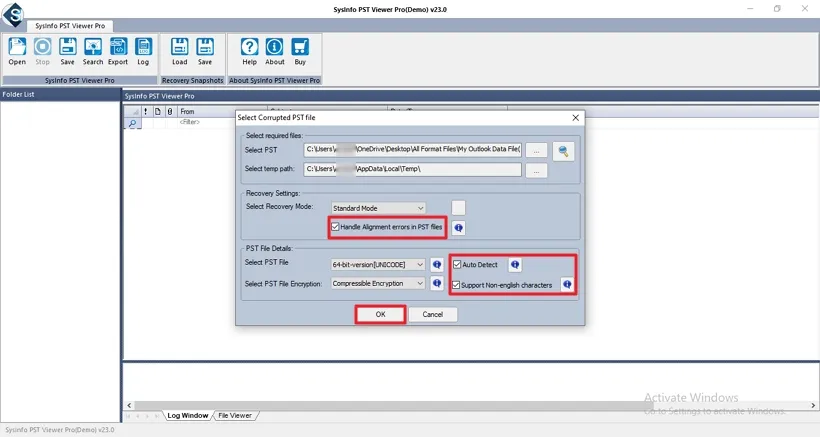Image resolution: width=820 pixels, height=437 pixels.
Task: Click the info icon next to Handle Alignment errors
Action: coord(459,228)
